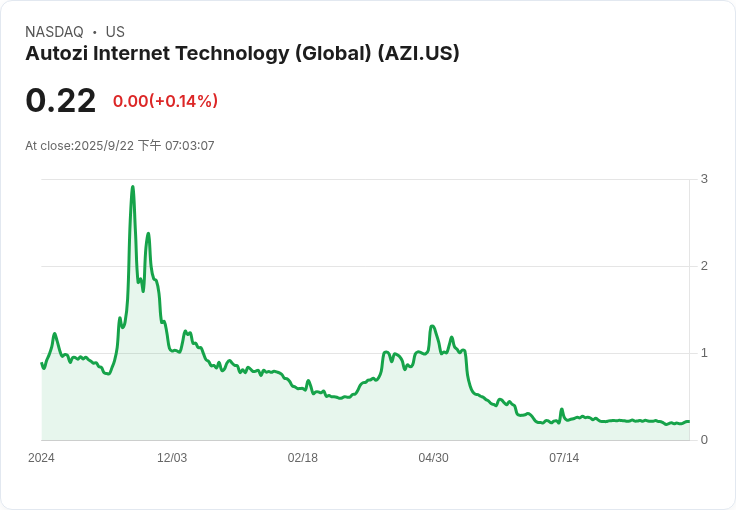This screenshot has height=510, width=736.
Task: Click the y-axis label 3
Action: tap(704, 179)
